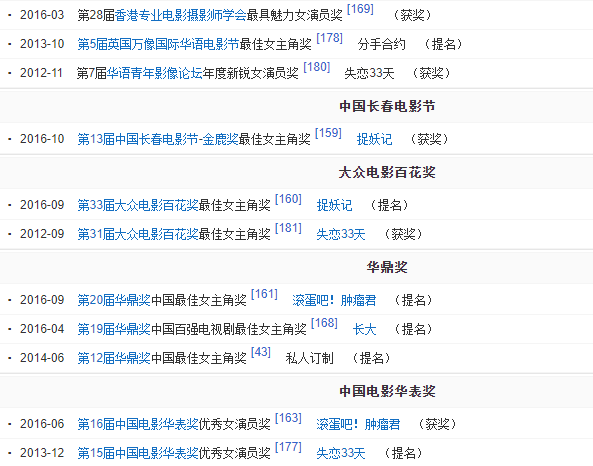
Task: Select （获奖） in the 2016-06 row
Action: click(438, 424)
